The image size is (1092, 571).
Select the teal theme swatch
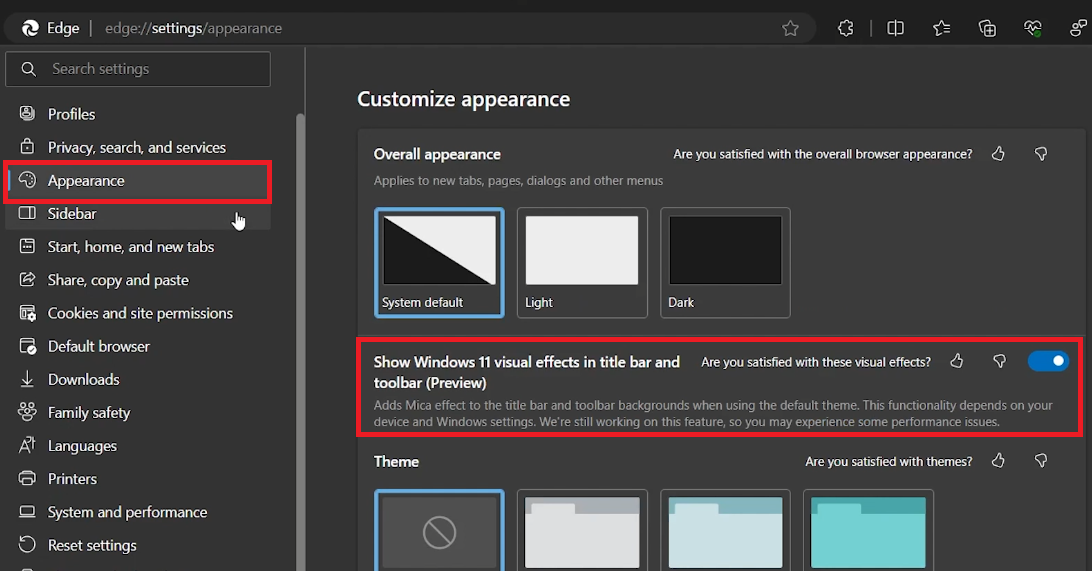(868, 531)
